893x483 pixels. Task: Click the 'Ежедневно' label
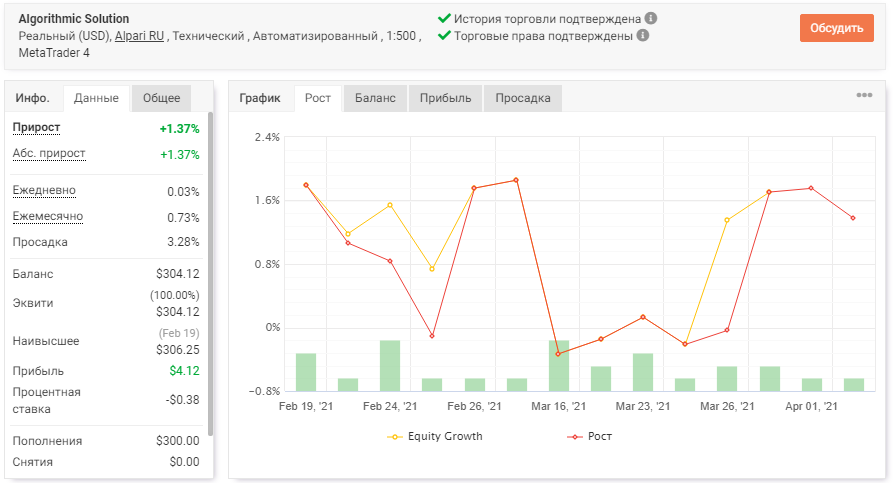click(44, 190)
